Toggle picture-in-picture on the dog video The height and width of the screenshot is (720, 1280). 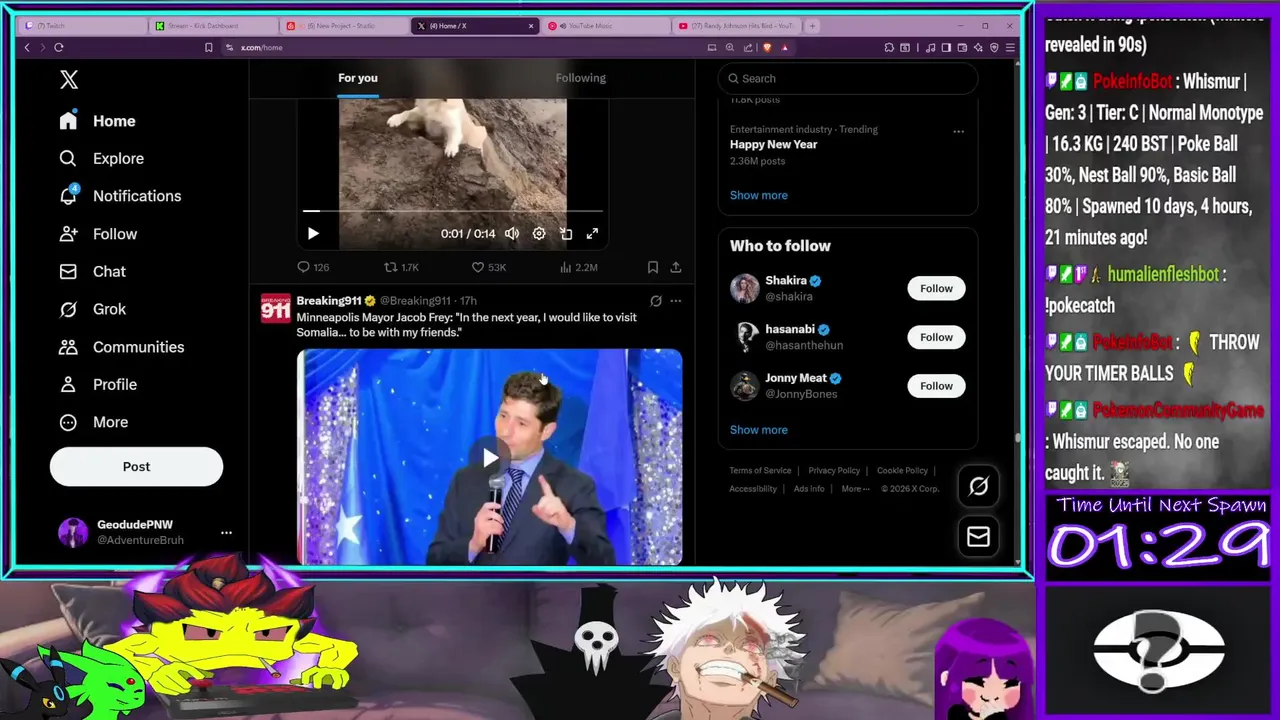pos(566,233)
